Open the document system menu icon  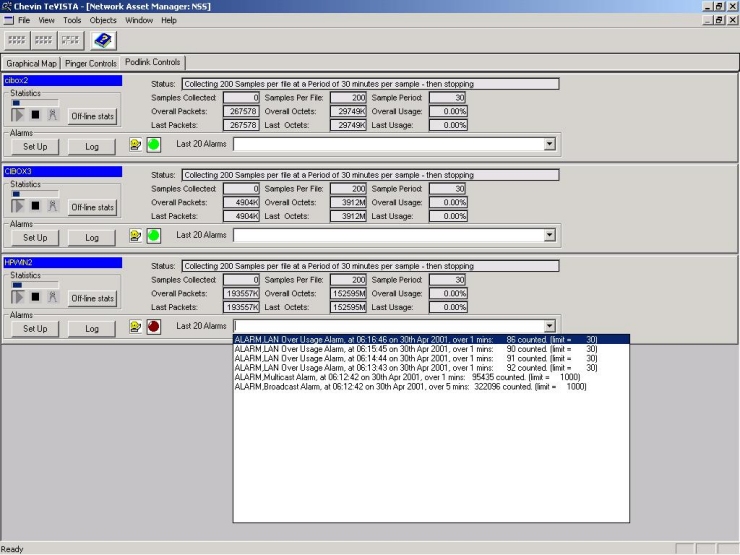pos(8,20)
